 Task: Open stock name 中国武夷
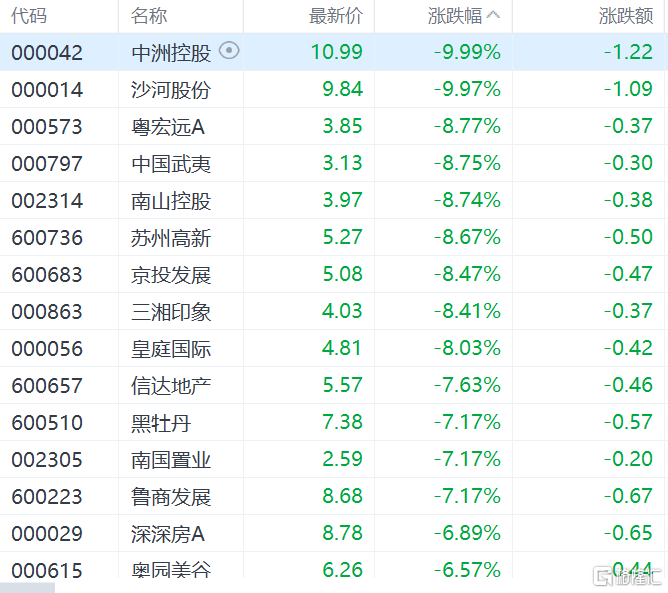171,164
